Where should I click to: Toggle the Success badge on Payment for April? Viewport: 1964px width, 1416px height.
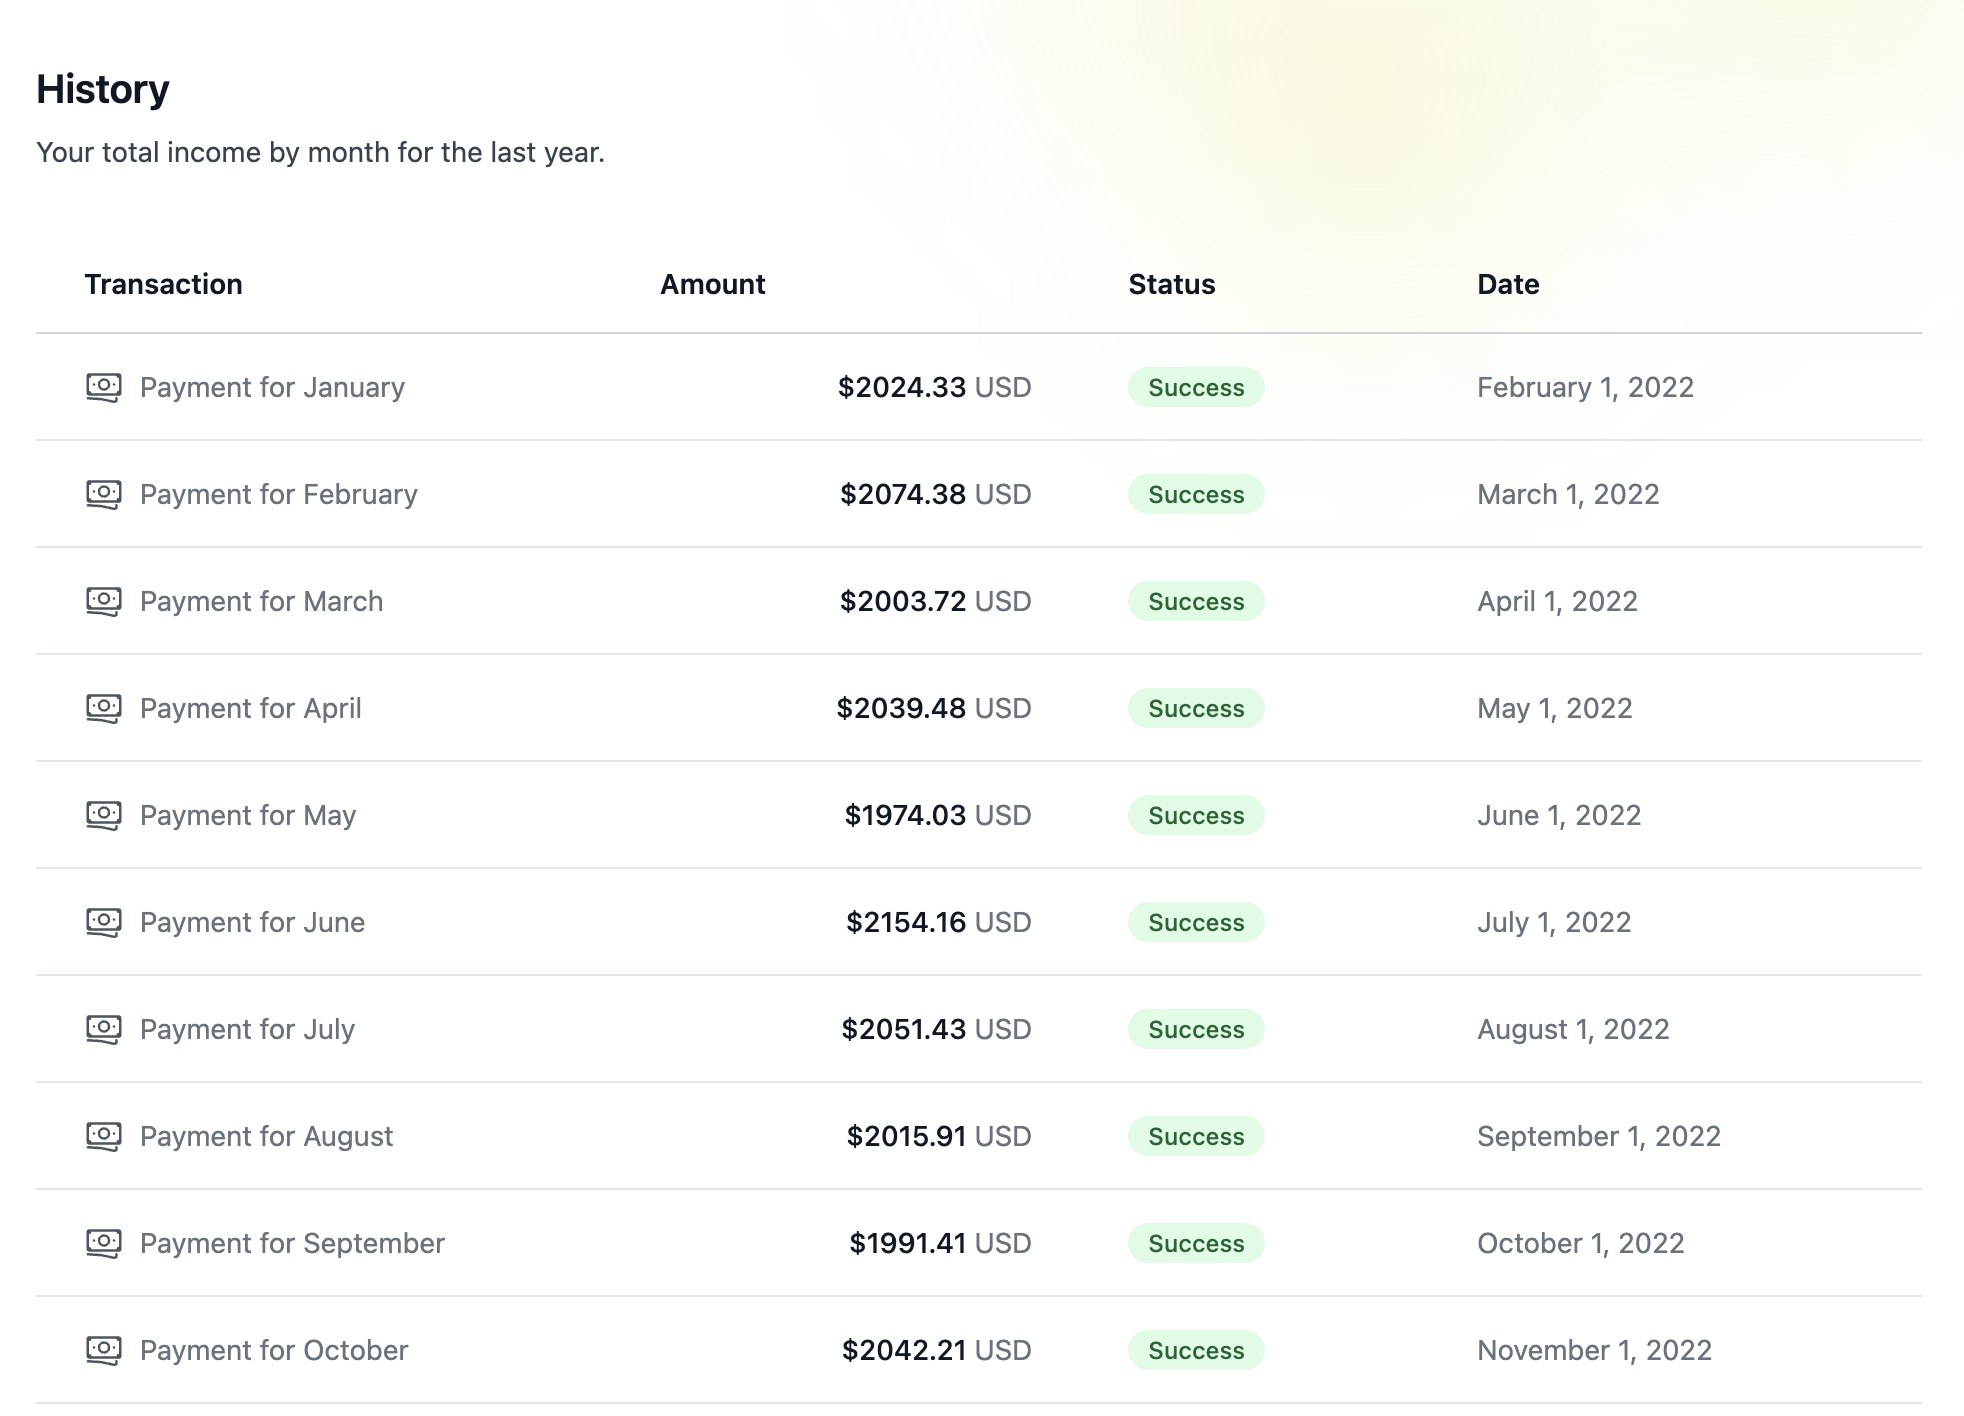1195,708
